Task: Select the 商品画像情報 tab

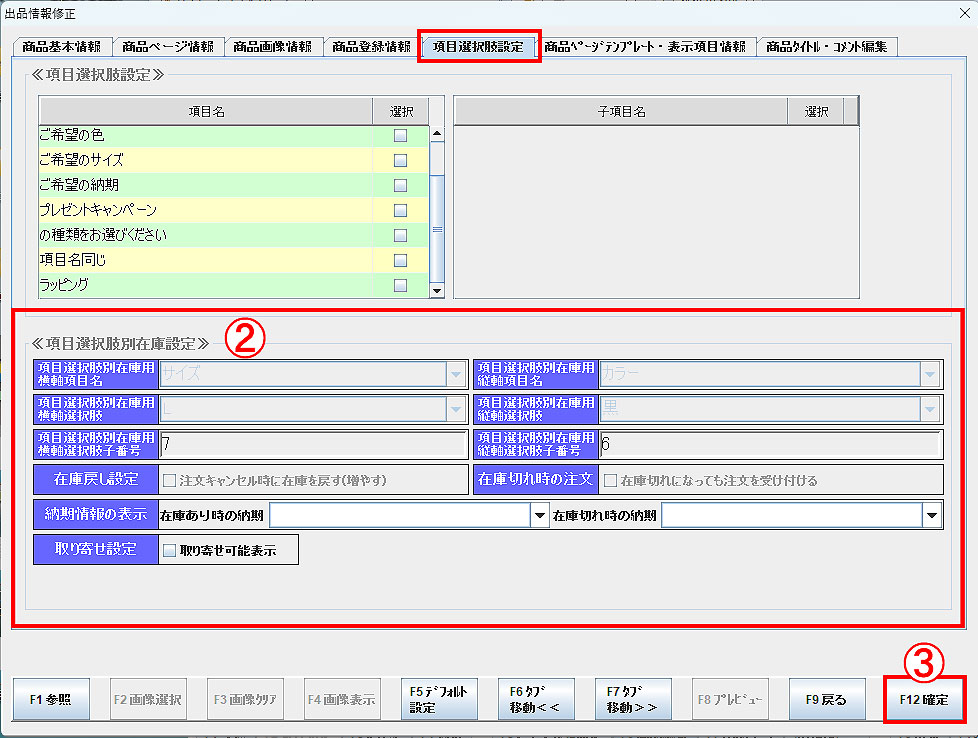Action: click(272, 47)
